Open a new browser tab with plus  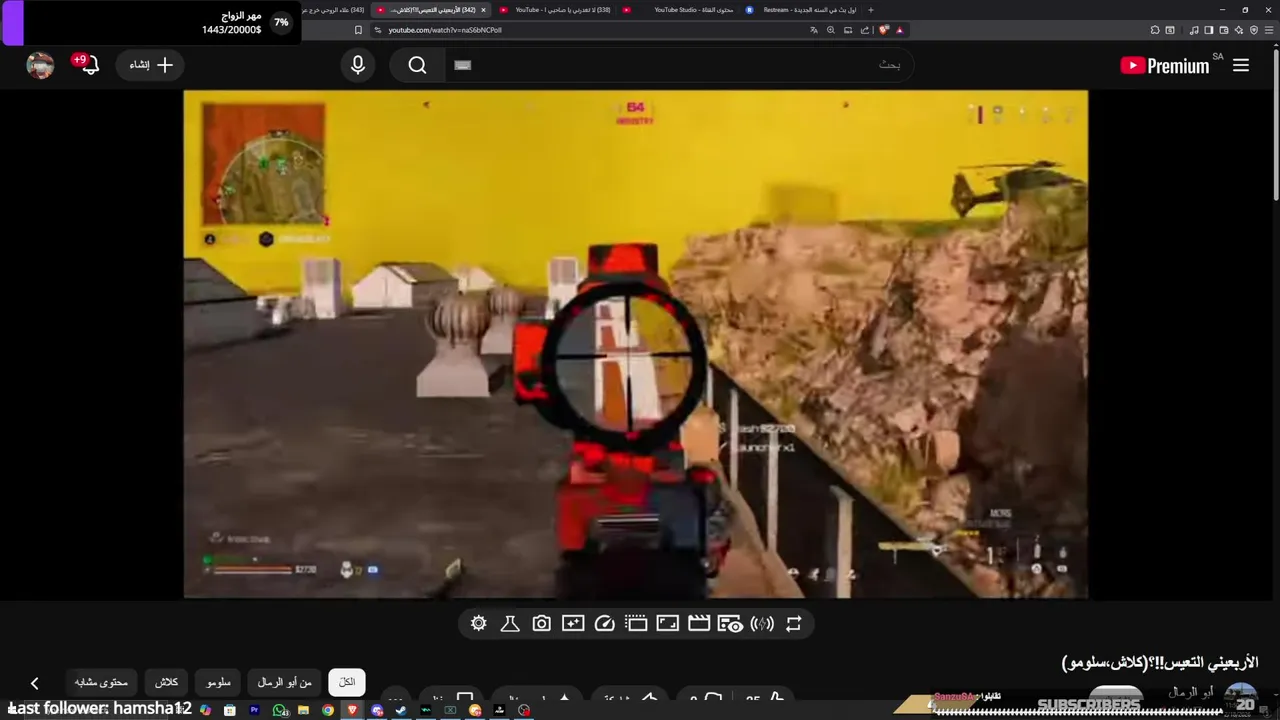pos(870,9)
